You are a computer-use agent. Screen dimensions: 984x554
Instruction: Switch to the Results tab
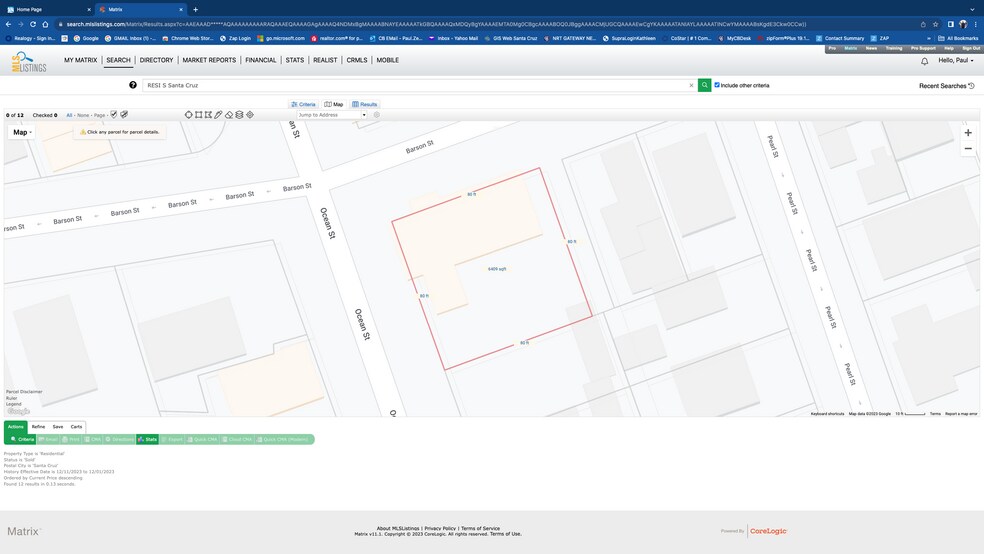pyautogui.click(x=365, y=104)
